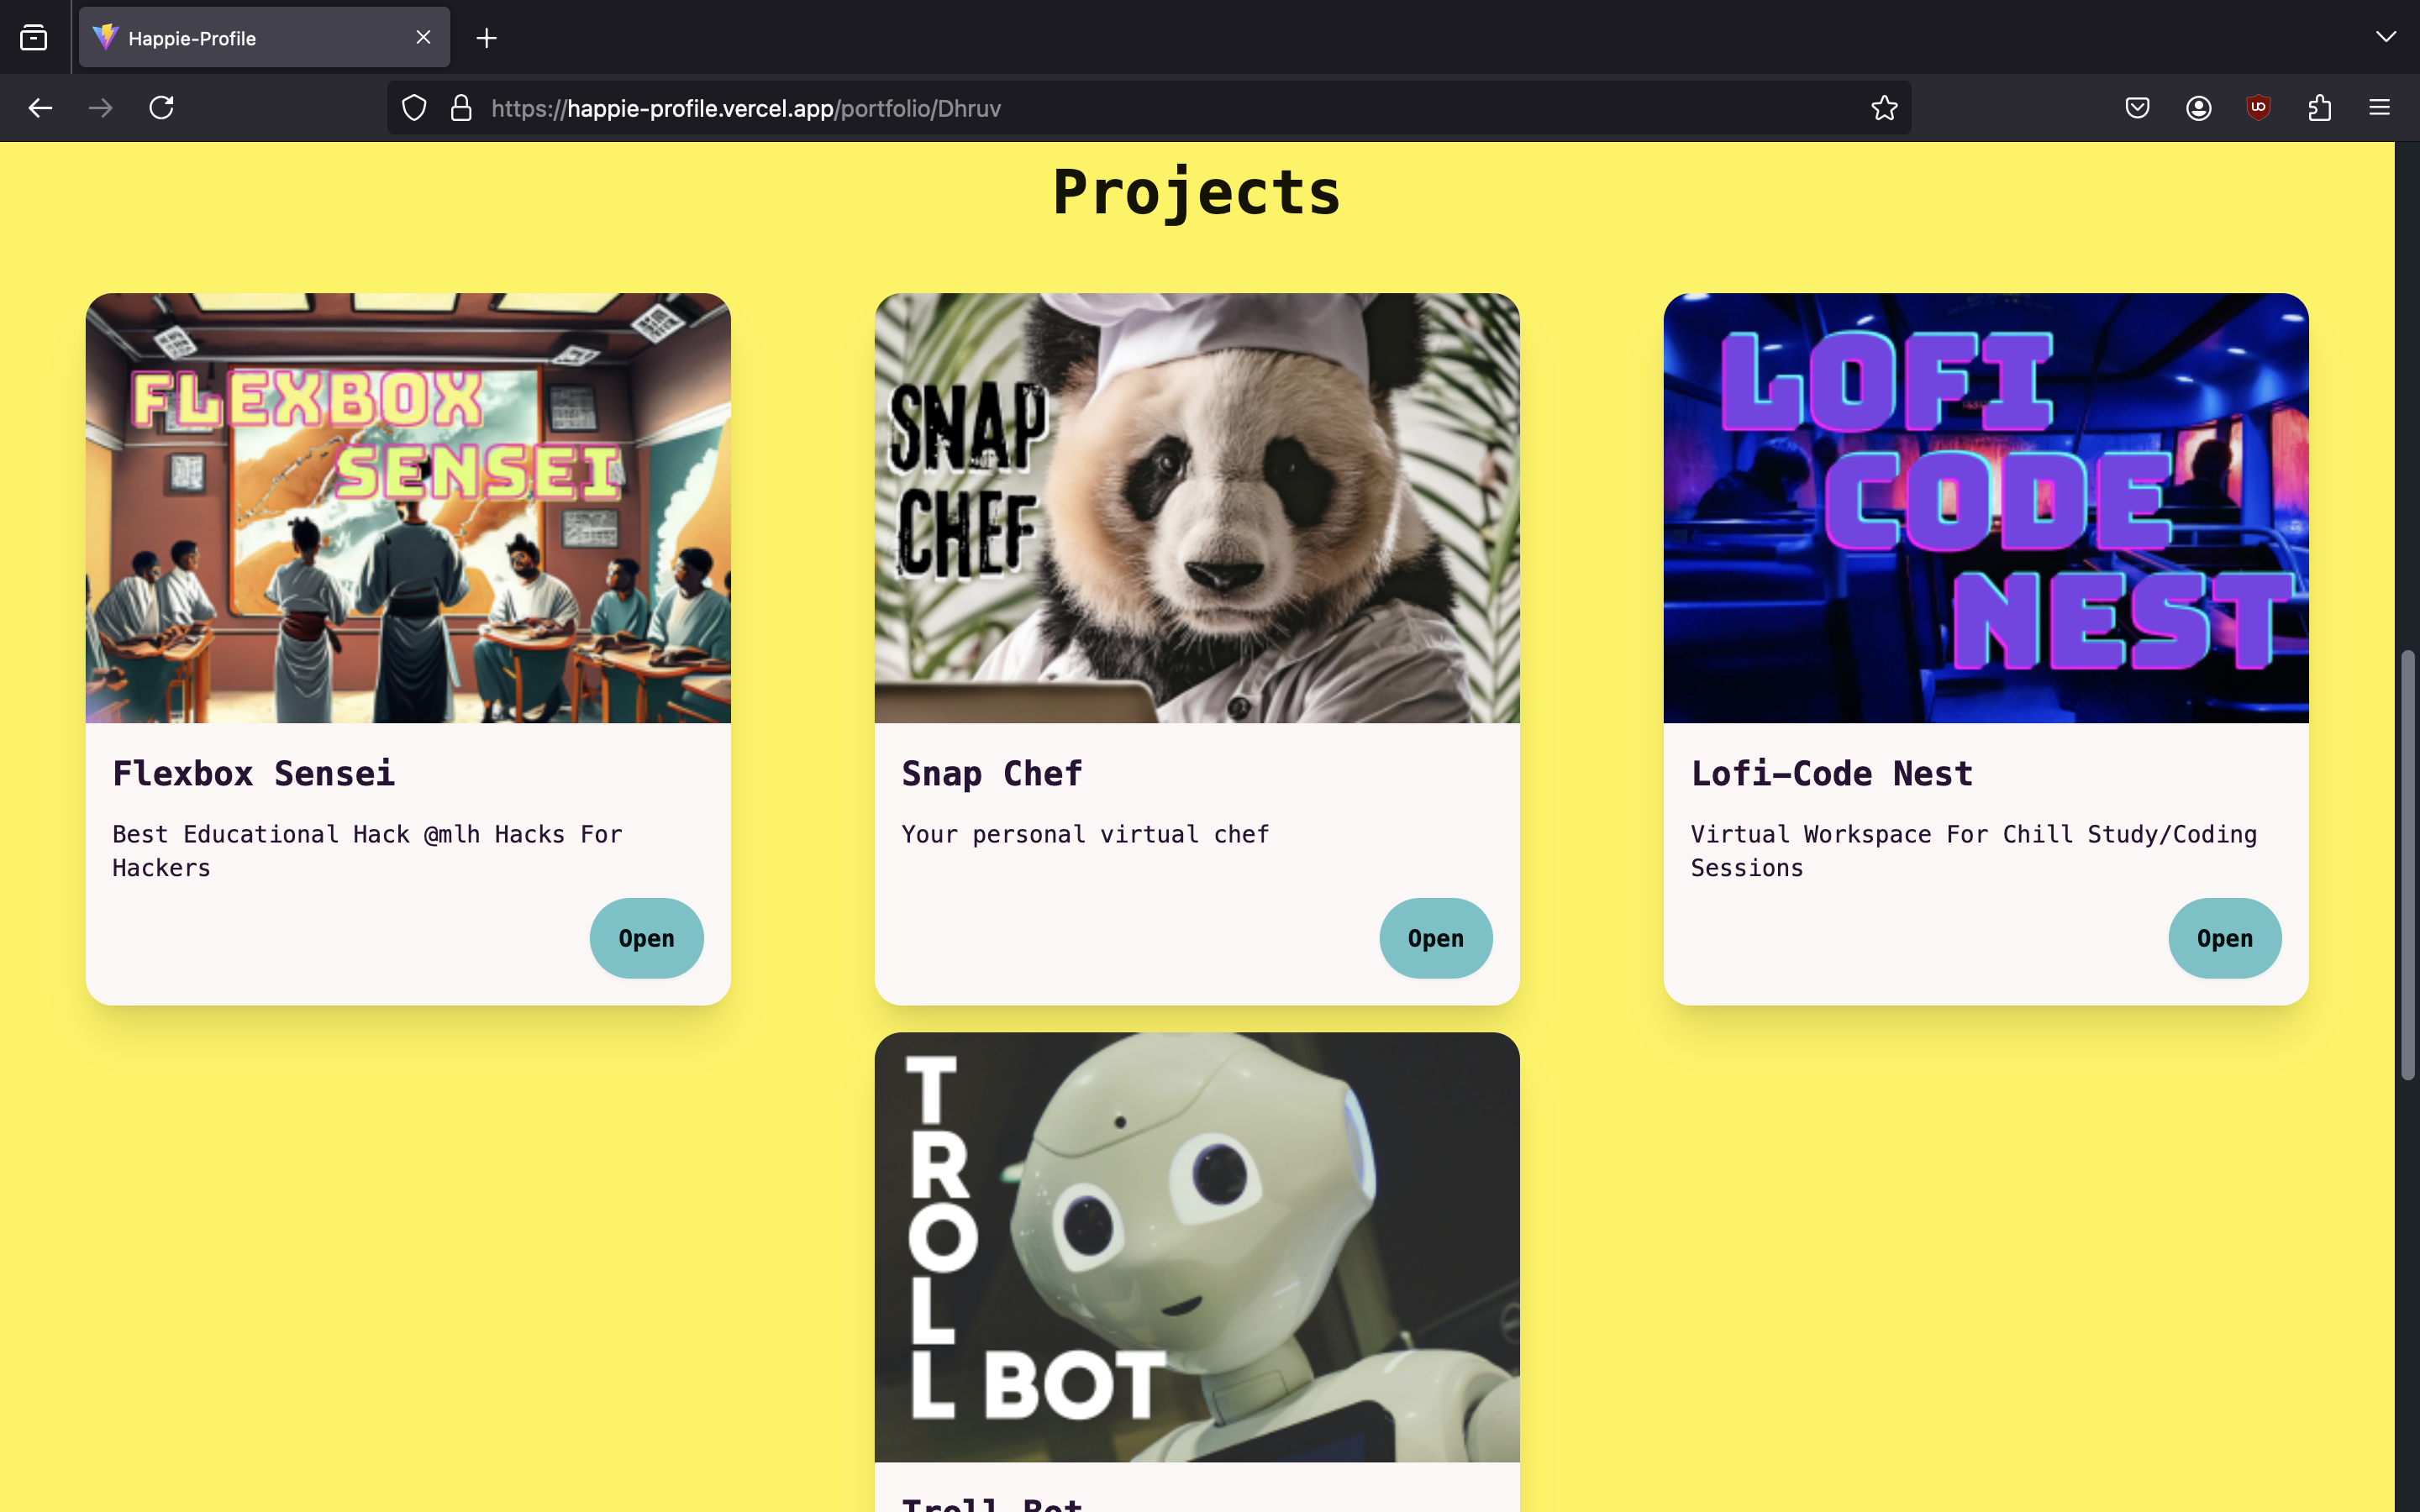
Task: Show site info via padlock icon
Action: pos(461,108)
